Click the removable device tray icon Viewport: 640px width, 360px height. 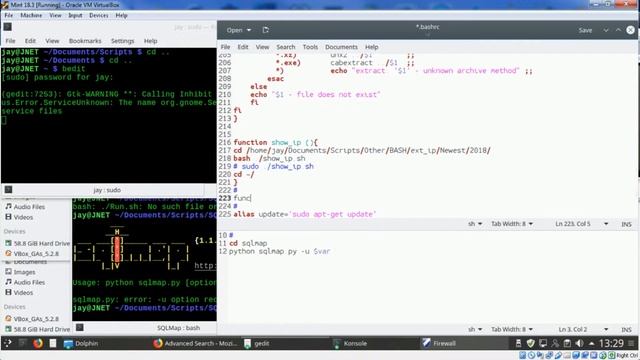[x=518, y=343]
